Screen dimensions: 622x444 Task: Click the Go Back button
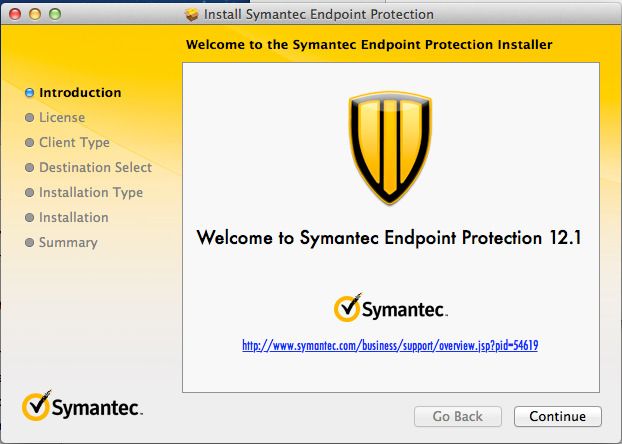(x=458, y=416)
